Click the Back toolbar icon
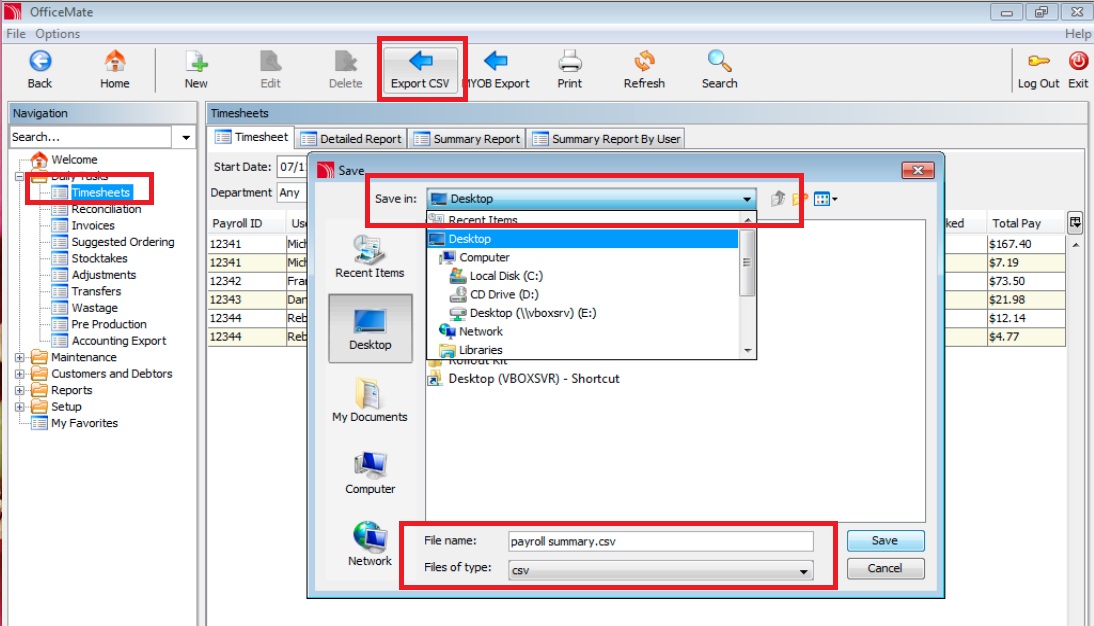 click(40, 69)
